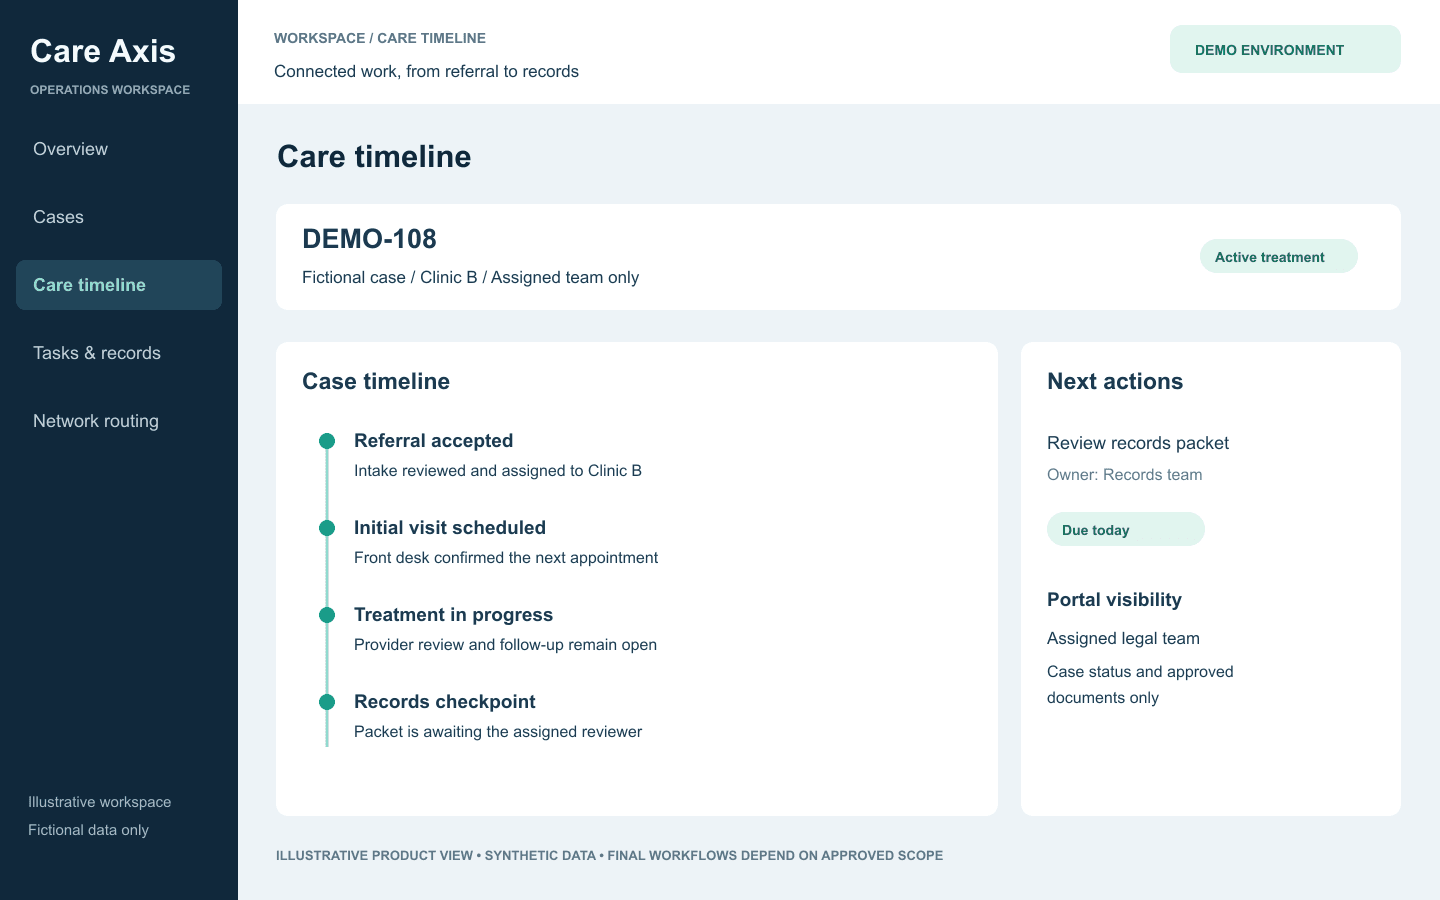Screen dimensions: 1440x900
Task: Select the Initial visit scheduled marker dot
Action: tap(327, 528)
